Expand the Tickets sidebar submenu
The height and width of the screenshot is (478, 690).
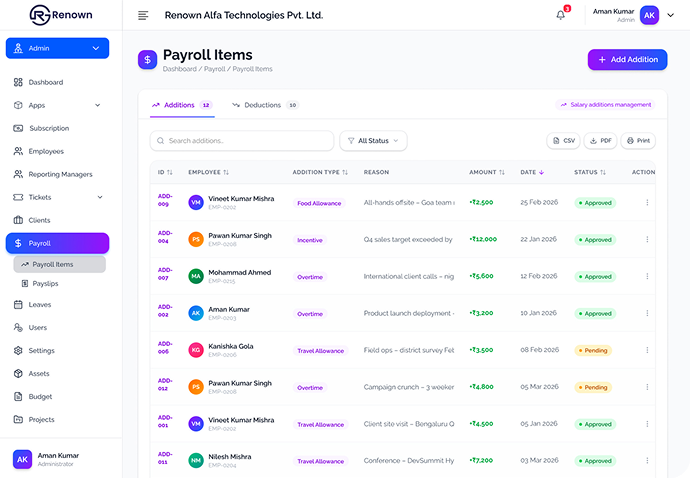[x=99, y=197]
